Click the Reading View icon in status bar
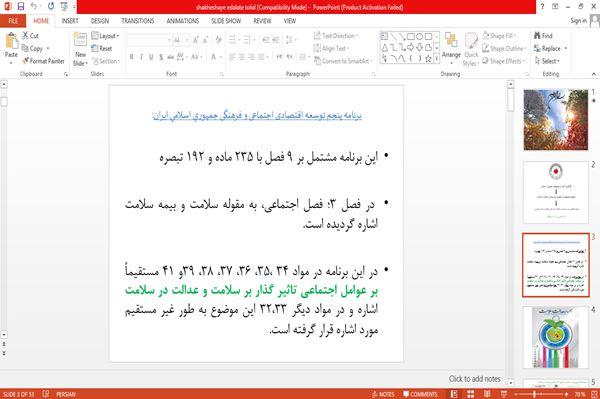600x399 pixels. tap(487, 394)
